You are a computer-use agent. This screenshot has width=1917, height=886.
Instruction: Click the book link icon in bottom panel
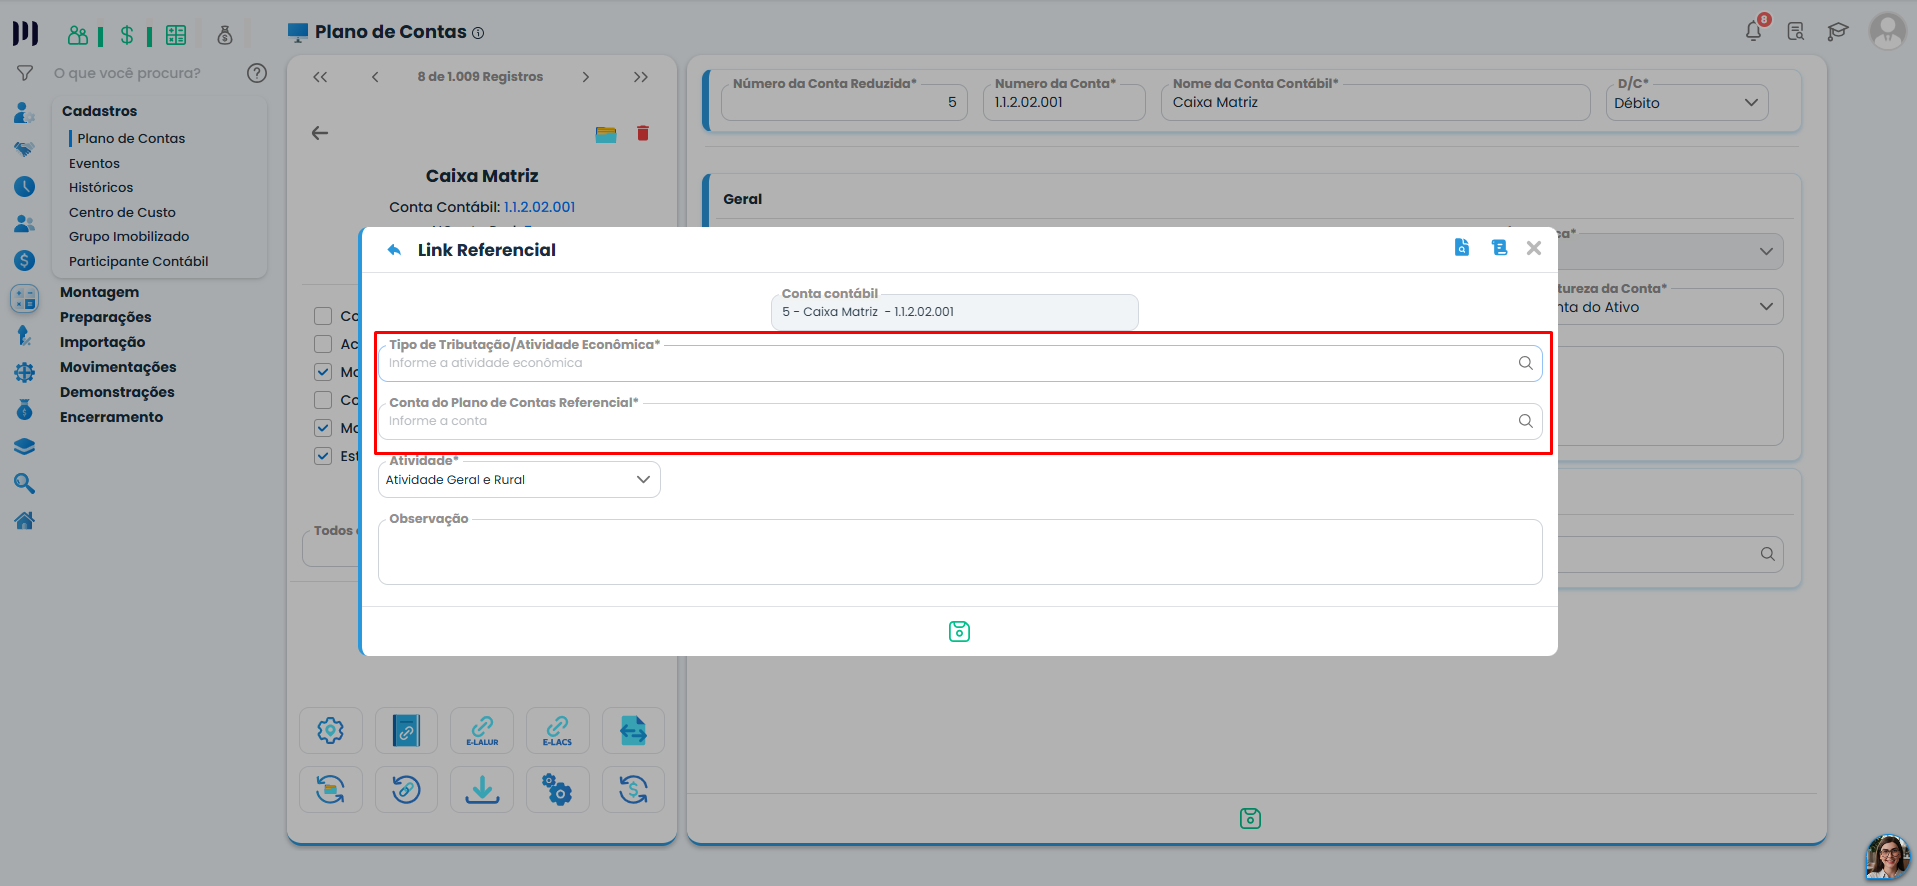[406, 730]
